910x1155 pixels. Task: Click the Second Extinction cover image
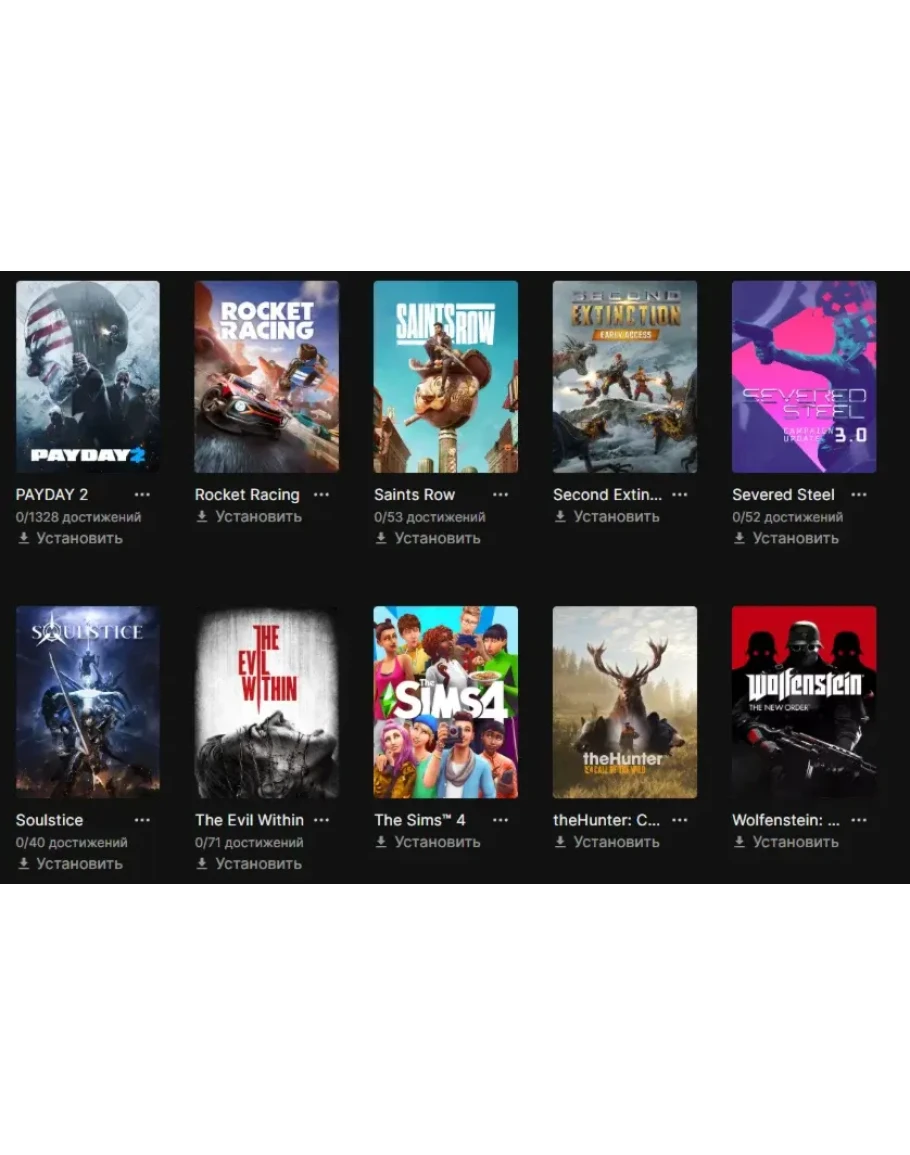click(x=625, y=376)
